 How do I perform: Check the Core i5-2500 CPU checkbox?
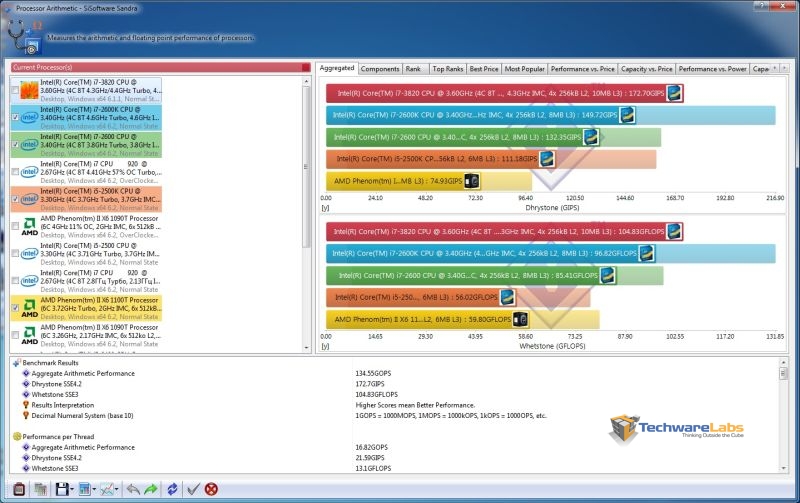point(15,254)
